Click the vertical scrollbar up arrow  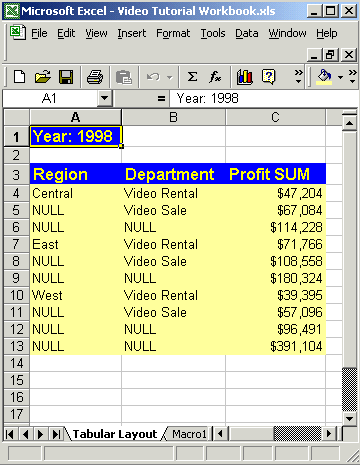(x=350, y=124)
